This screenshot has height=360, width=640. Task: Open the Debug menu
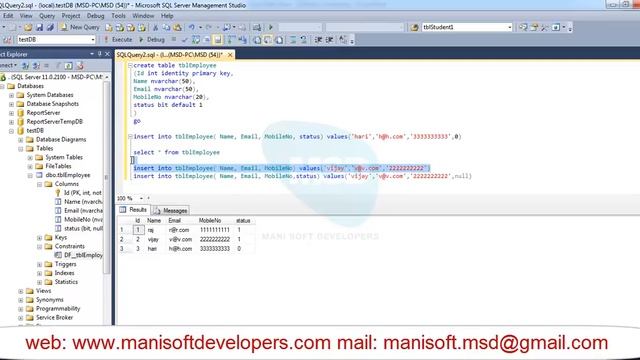pyautogui.click(x=95, y=16)
